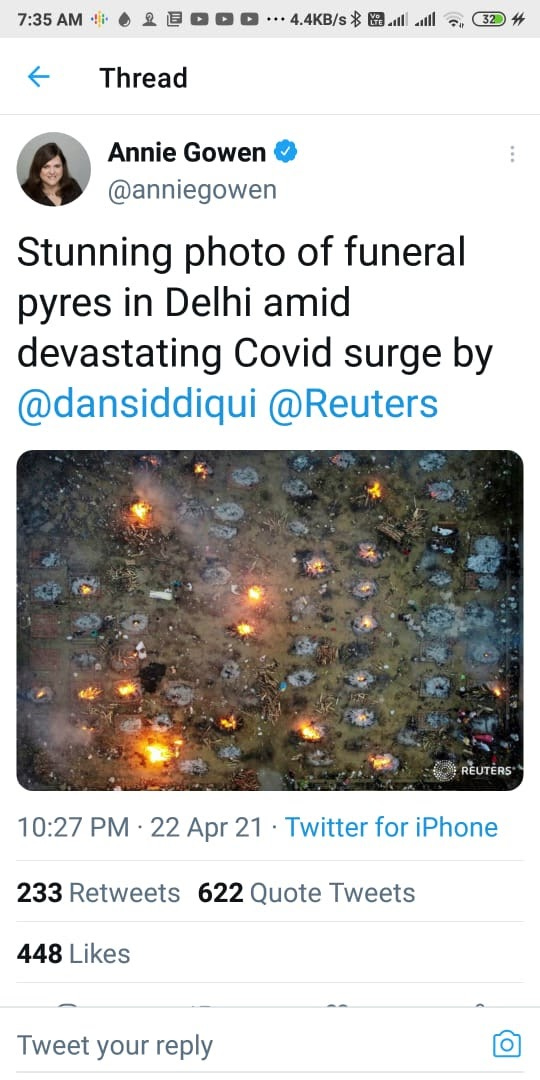Image resolution: width=540 pixels, height=1080 pixels.
Task: Open the @Reuters mention link
Action: point(353,404)
